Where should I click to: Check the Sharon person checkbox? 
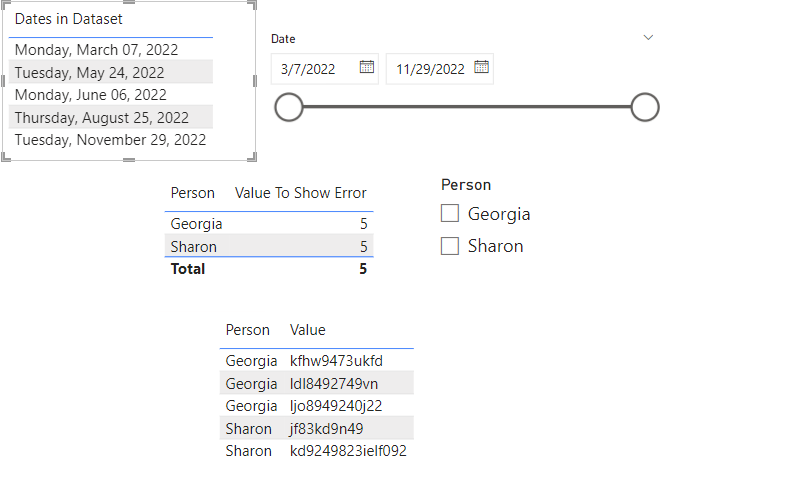(x=450, y=246)
